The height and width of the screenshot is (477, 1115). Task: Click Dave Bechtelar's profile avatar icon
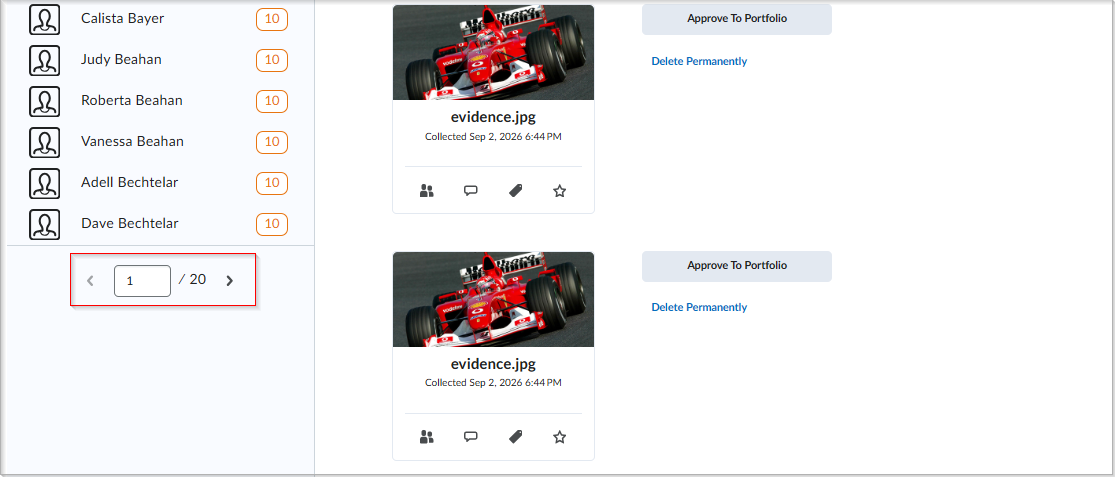tap(44, 224)
